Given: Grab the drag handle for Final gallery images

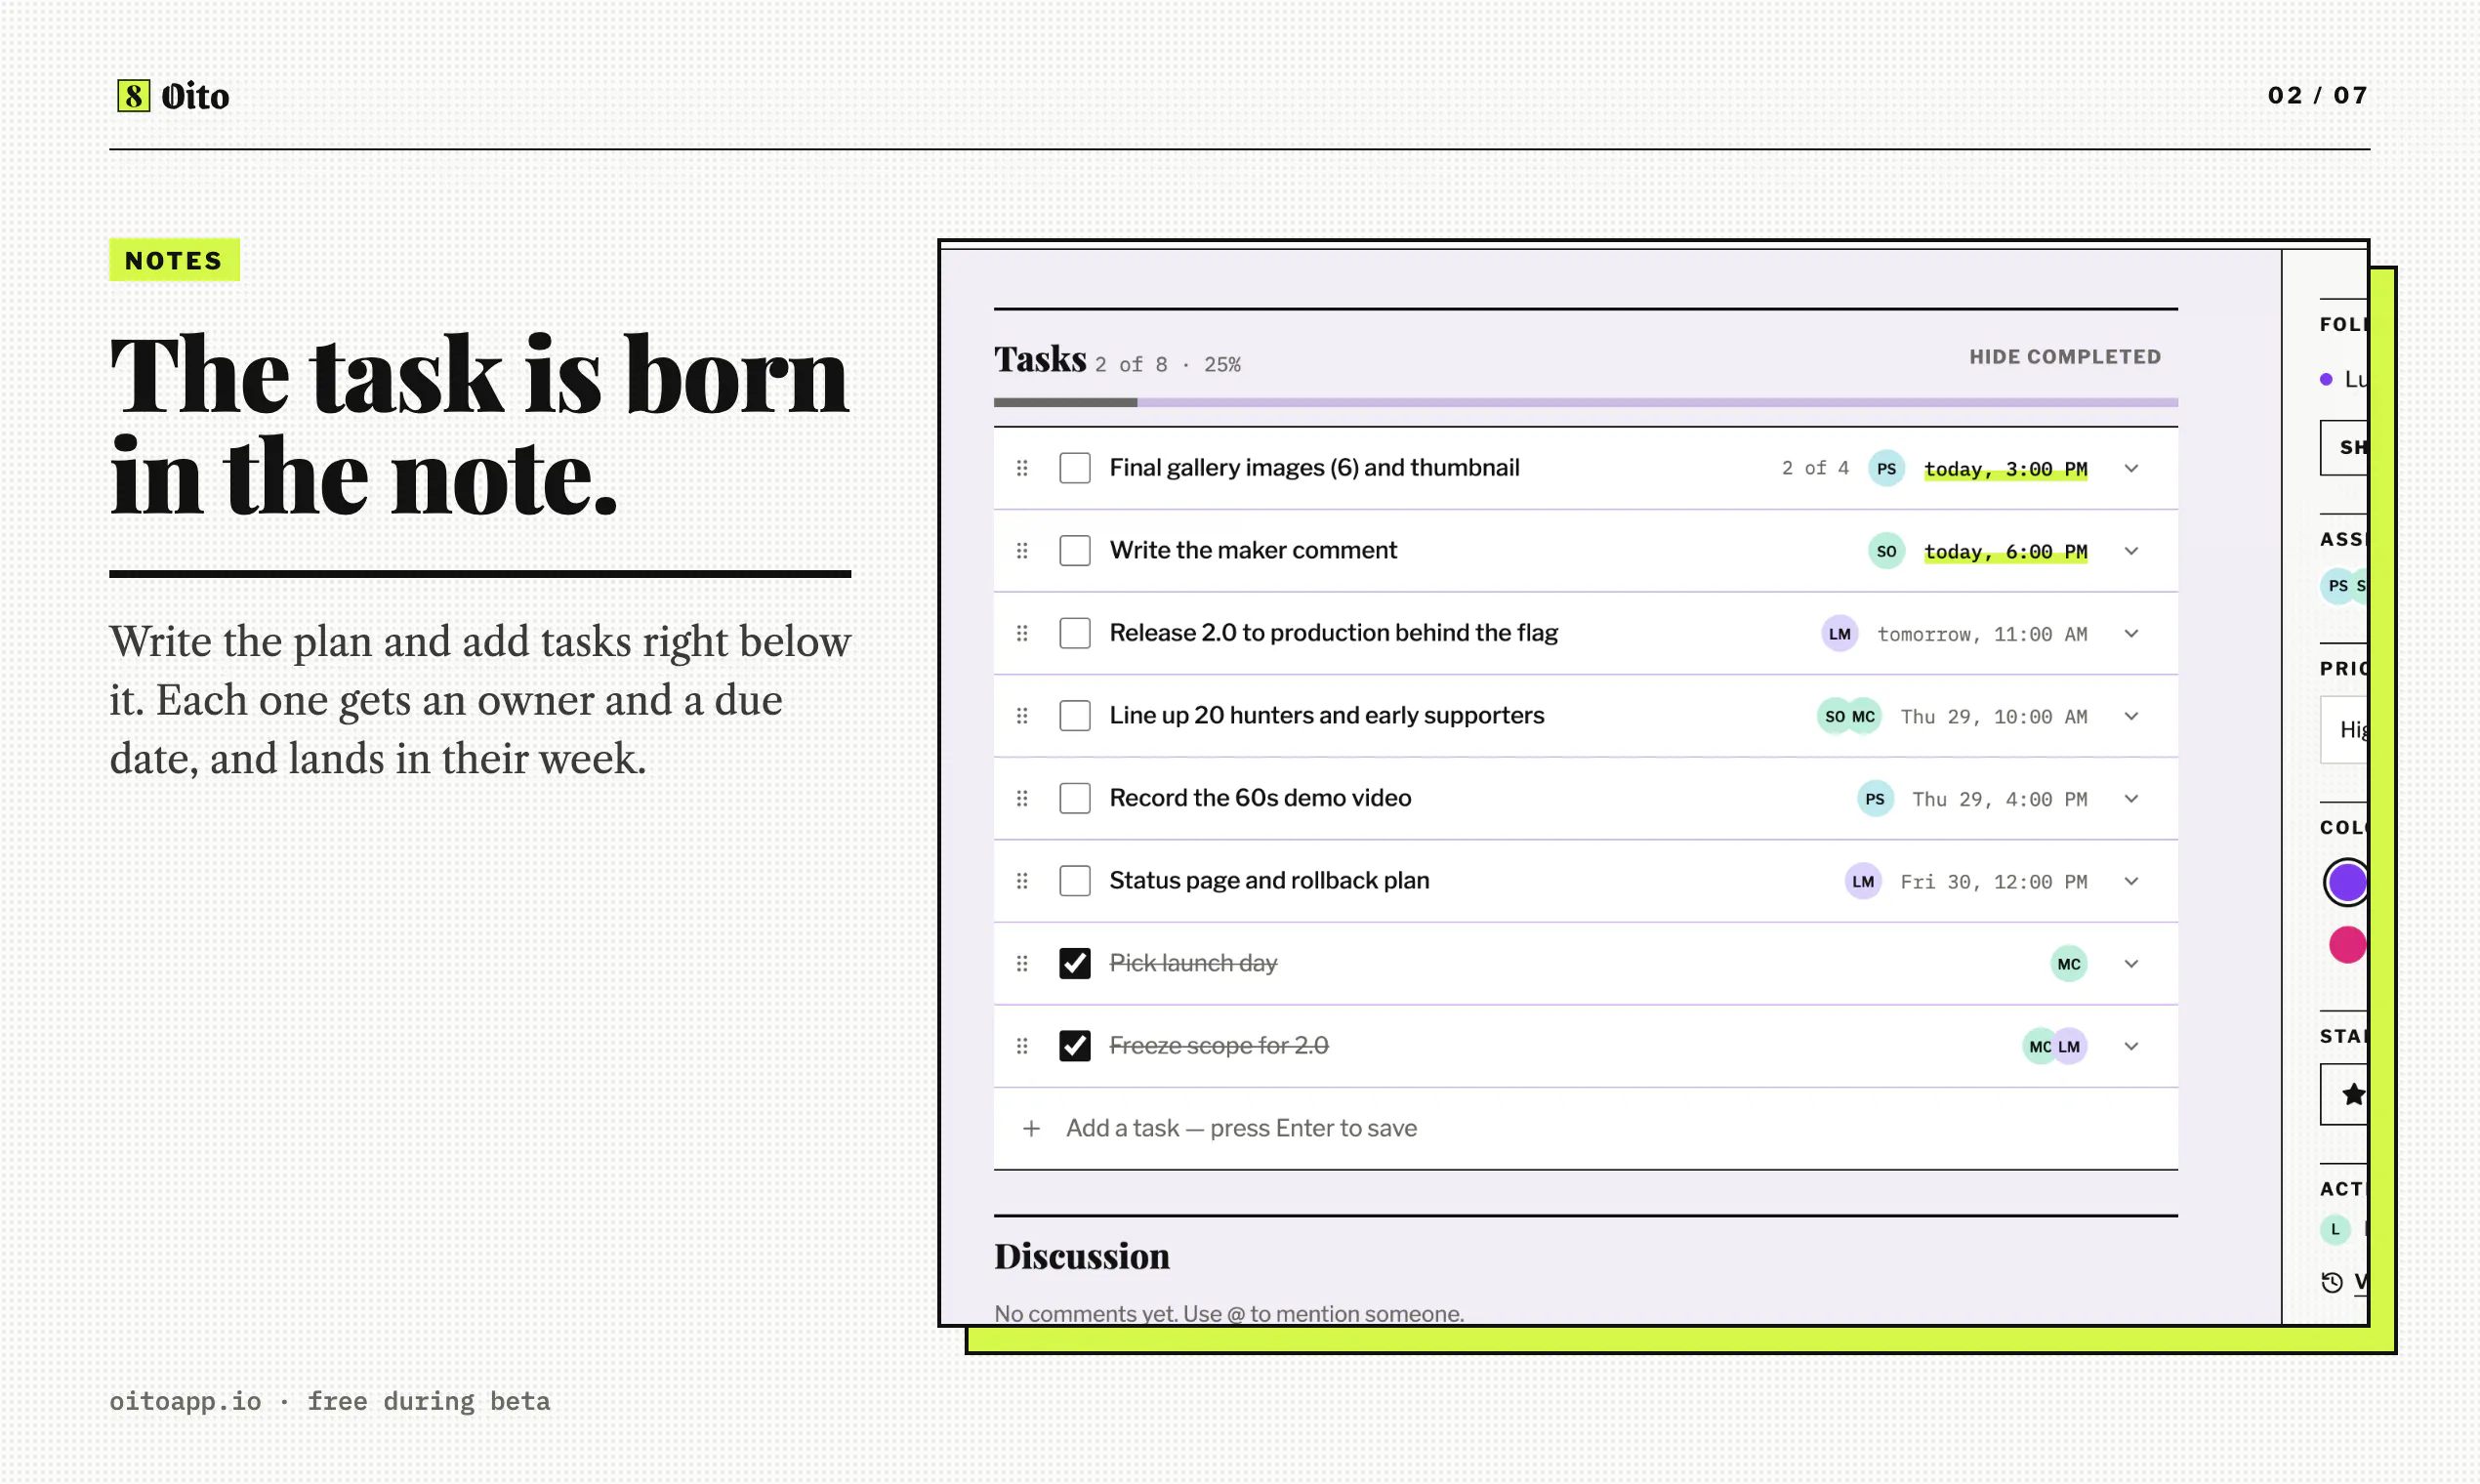Looking at the screenshot, I should (1022, 468).
